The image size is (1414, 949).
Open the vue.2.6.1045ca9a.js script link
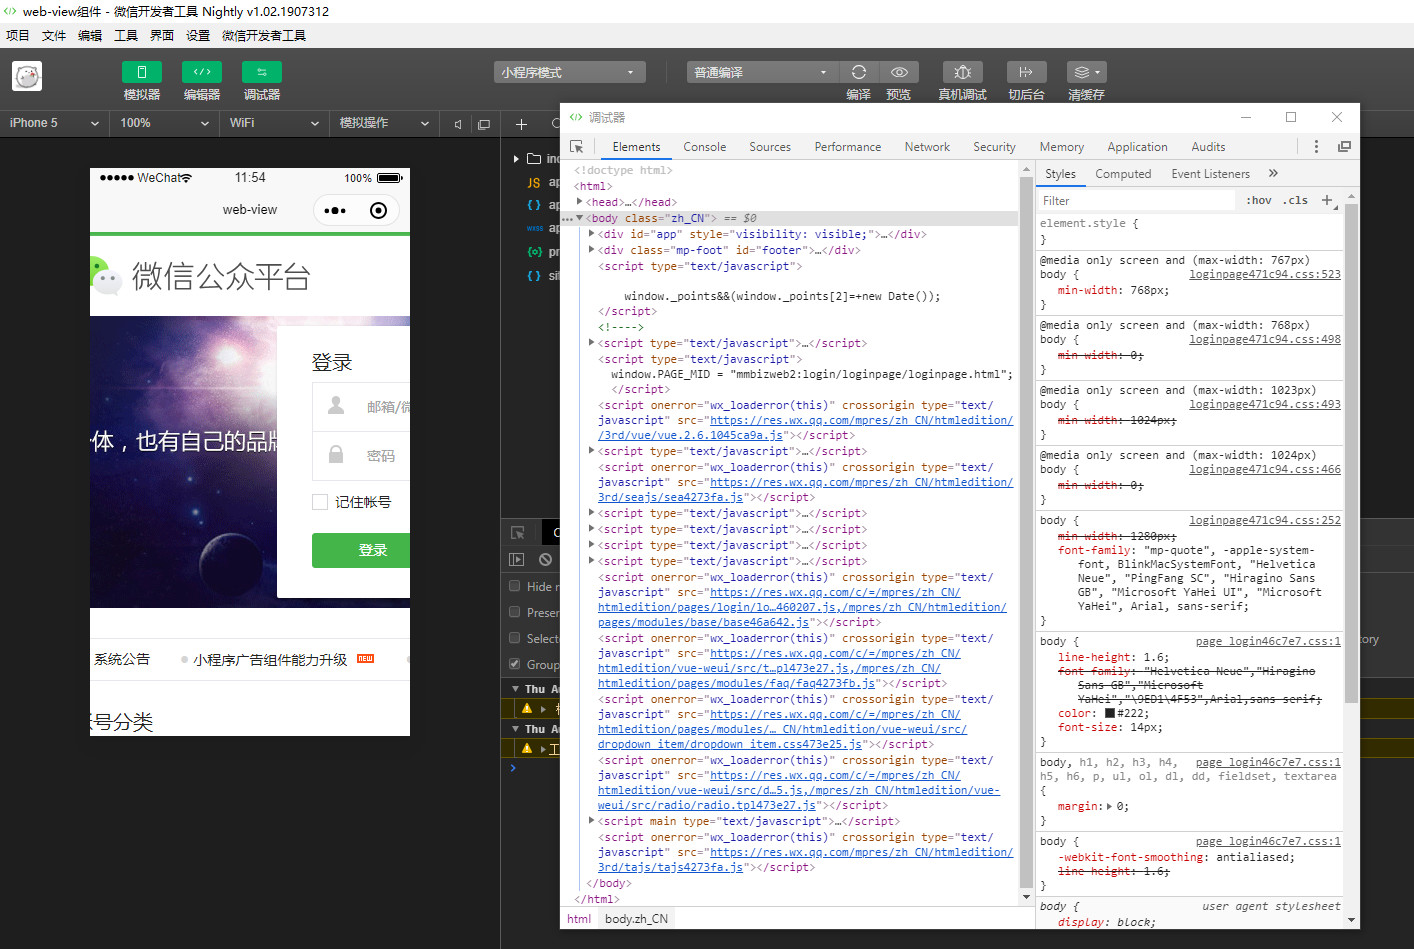690,435
